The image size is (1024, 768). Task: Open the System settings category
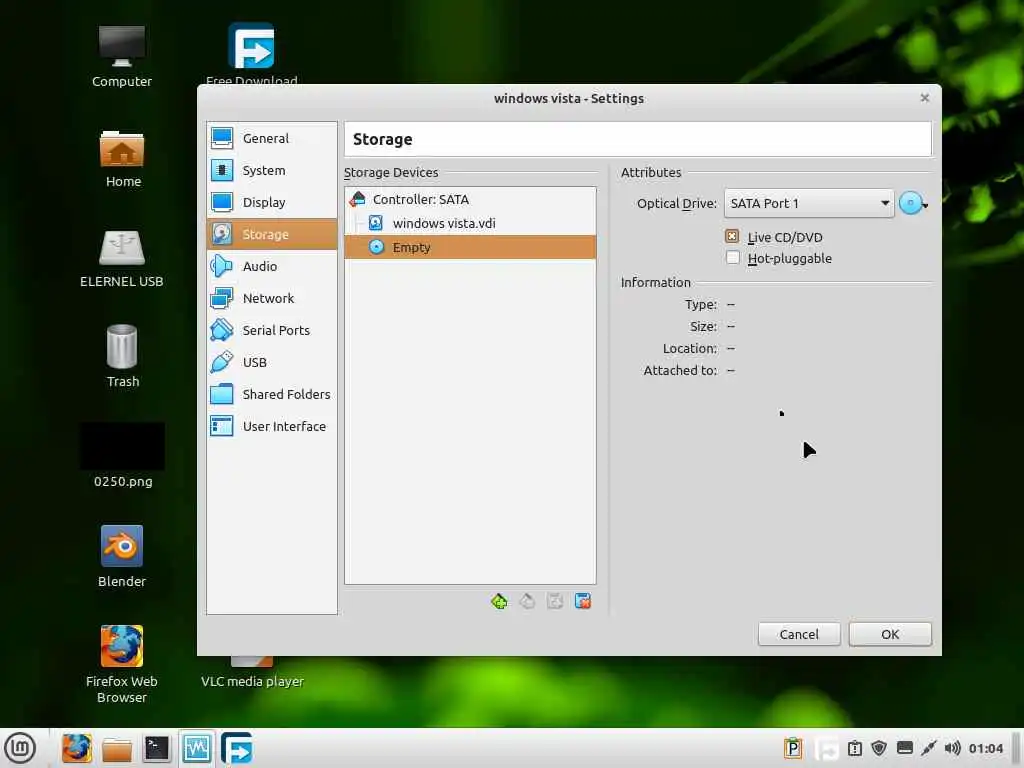click(x=272, y=170)
